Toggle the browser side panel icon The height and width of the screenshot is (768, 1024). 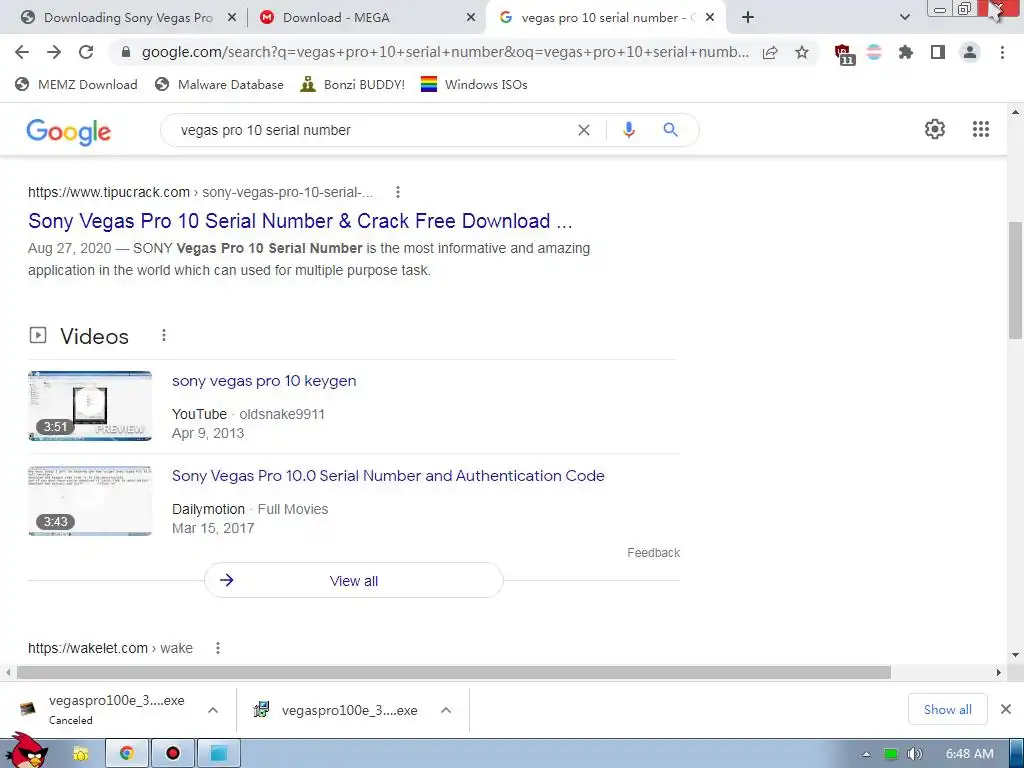point(938,52)
